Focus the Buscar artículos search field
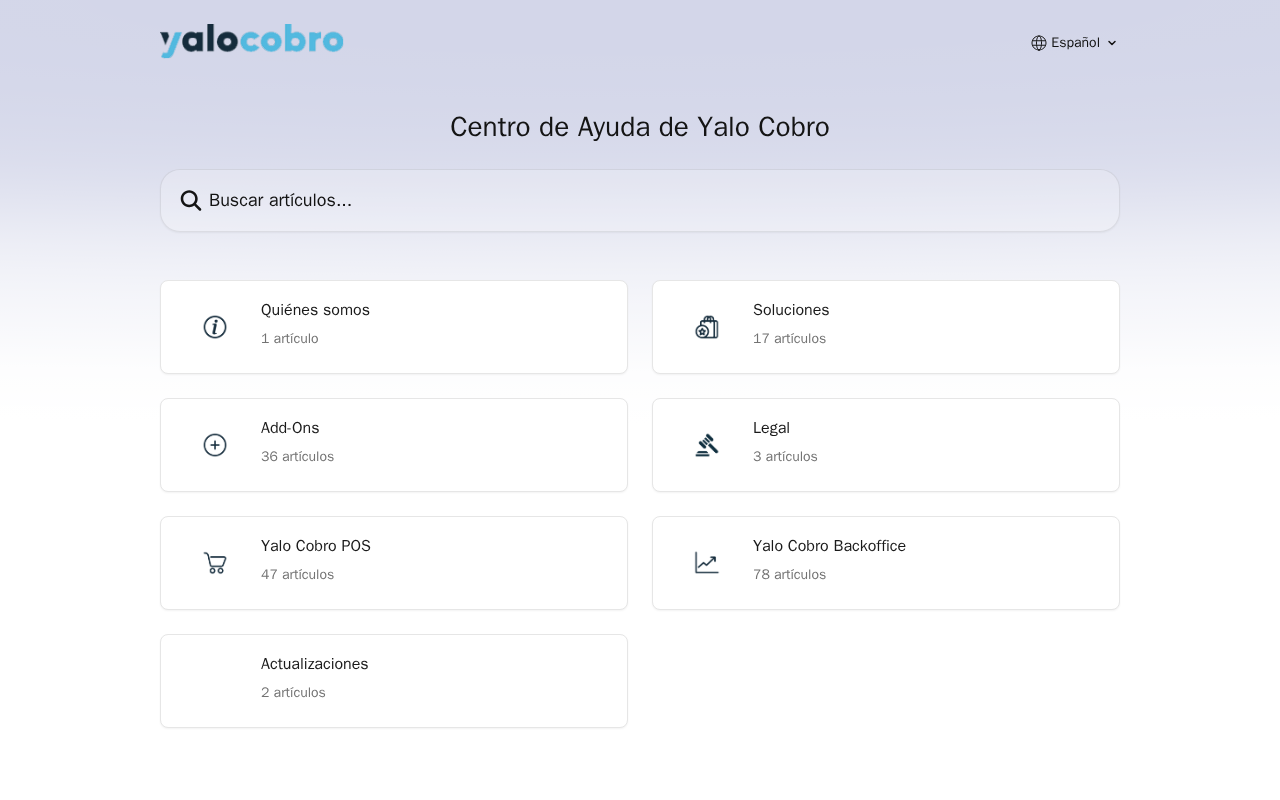This screenshot has height=800, width=1280. click(x=640, y=200)
